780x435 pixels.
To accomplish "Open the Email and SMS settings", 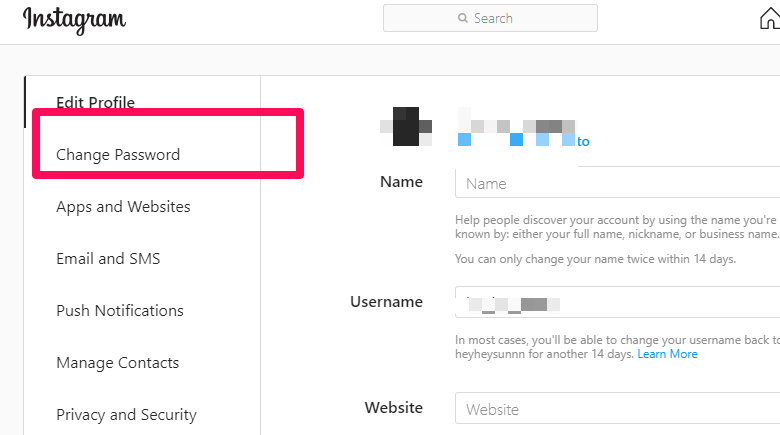I will 108,259.
